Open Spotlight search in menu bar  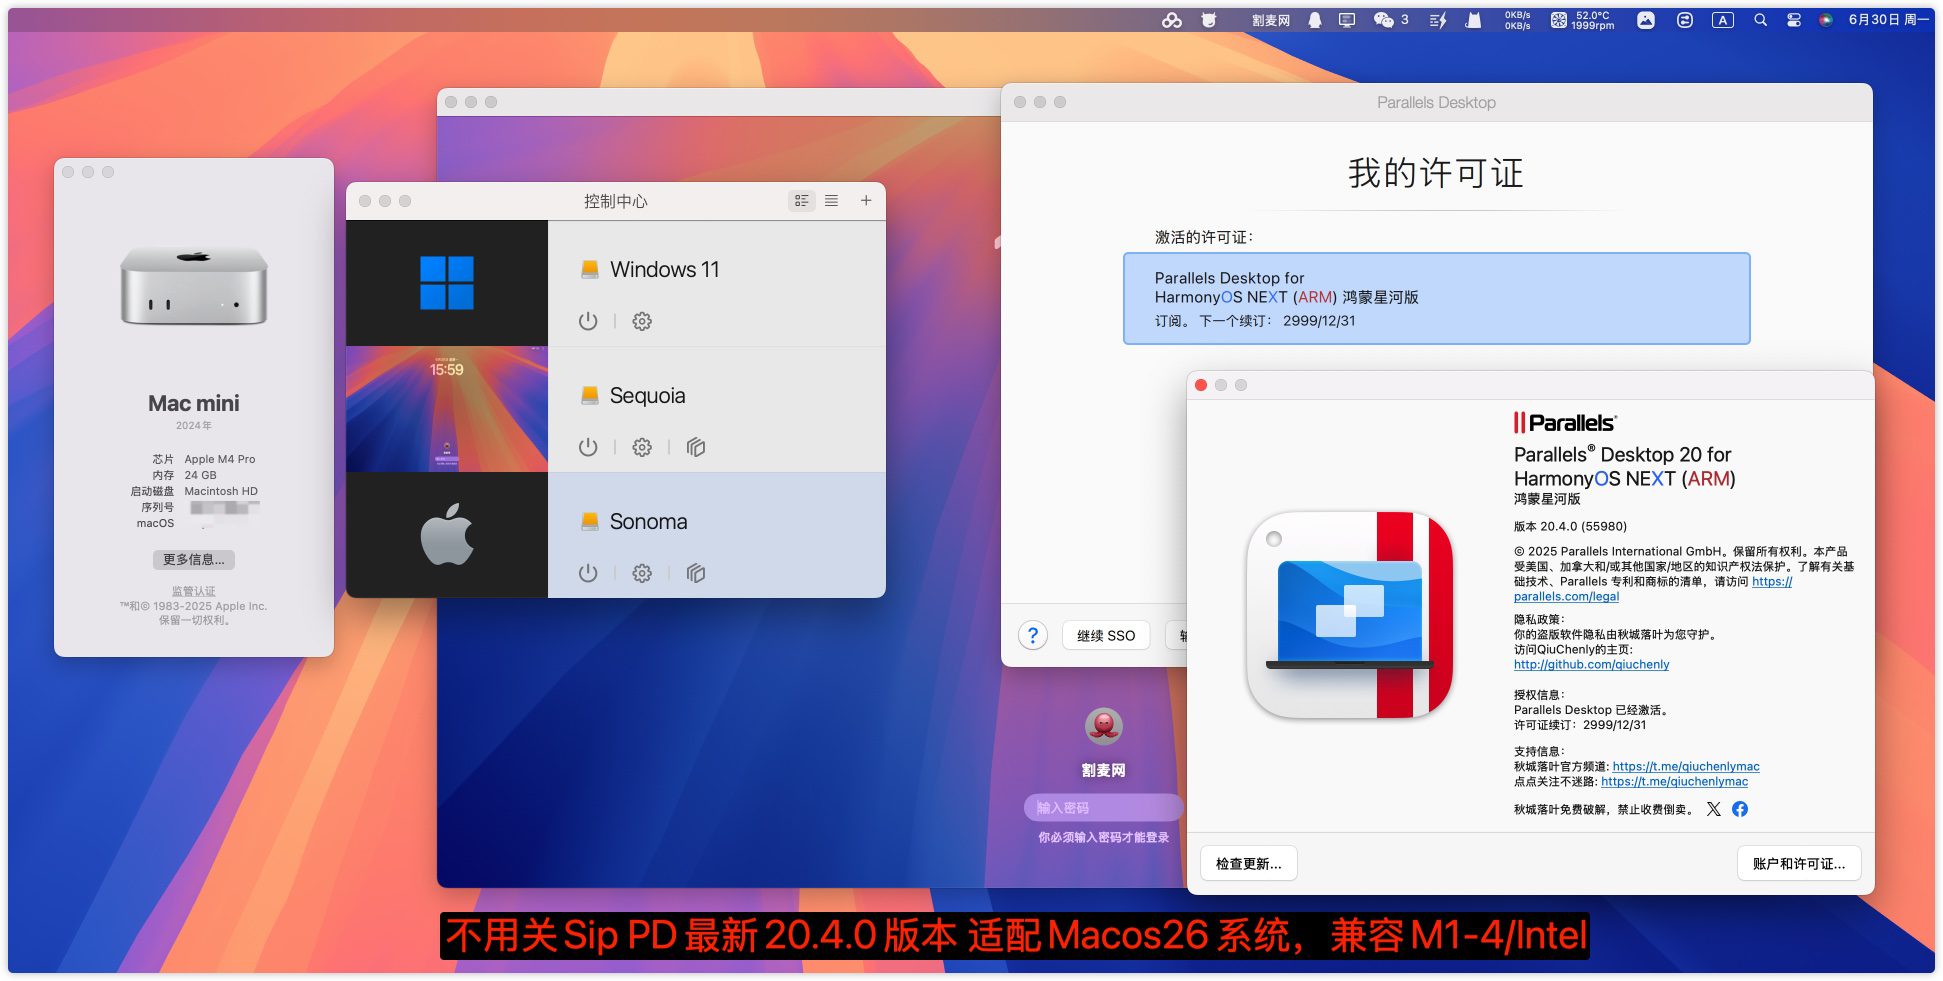click(x=1760, y=20)
